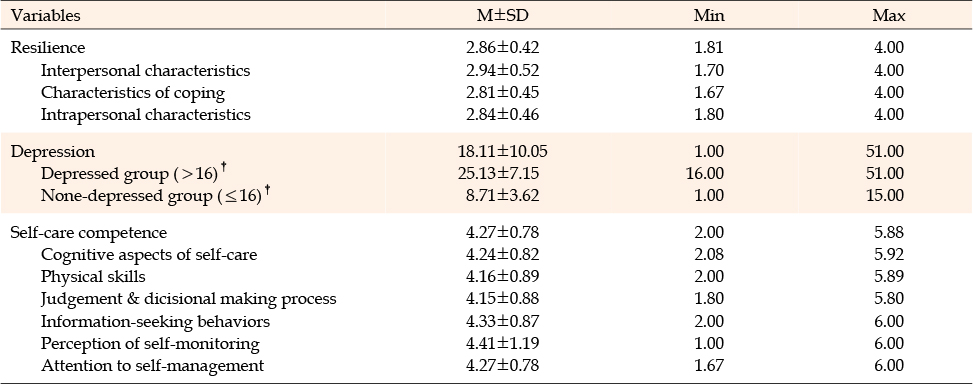973x386 pixels.
Task: Click the Min column header
Action: (x=709, y=16)
